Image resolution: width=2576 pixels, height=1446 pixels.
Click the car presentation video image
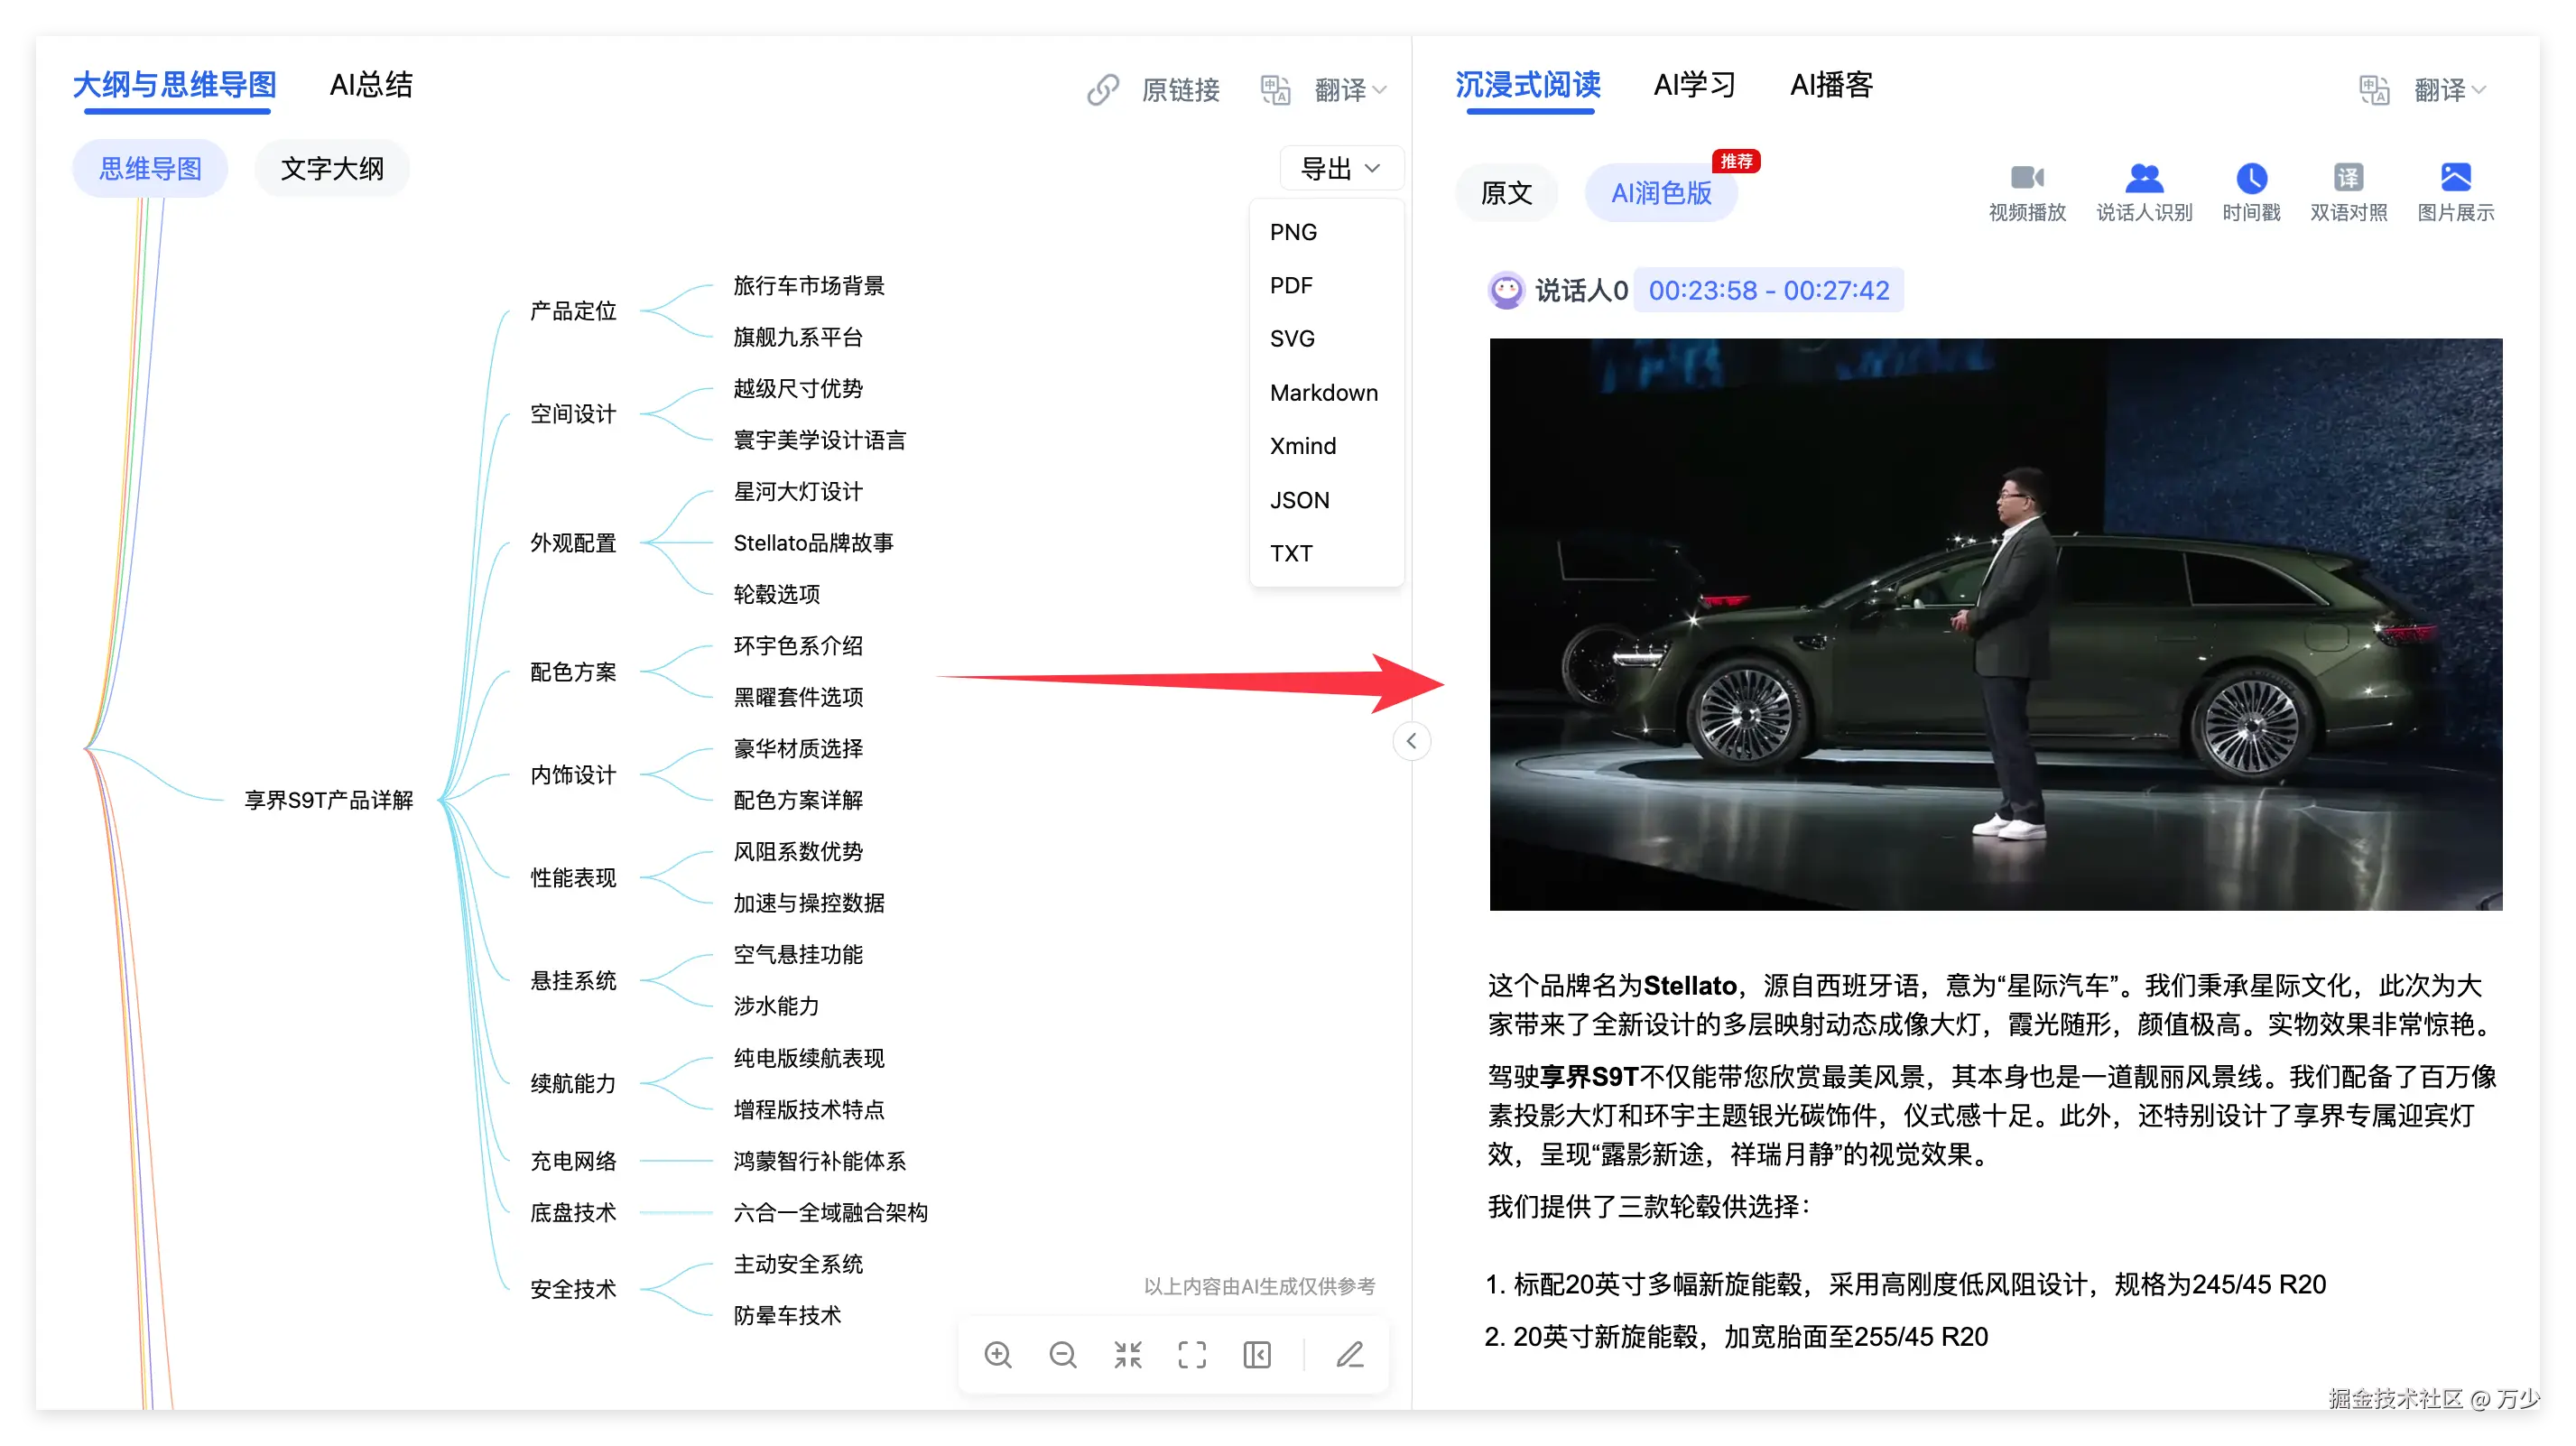coord(1995,624)
